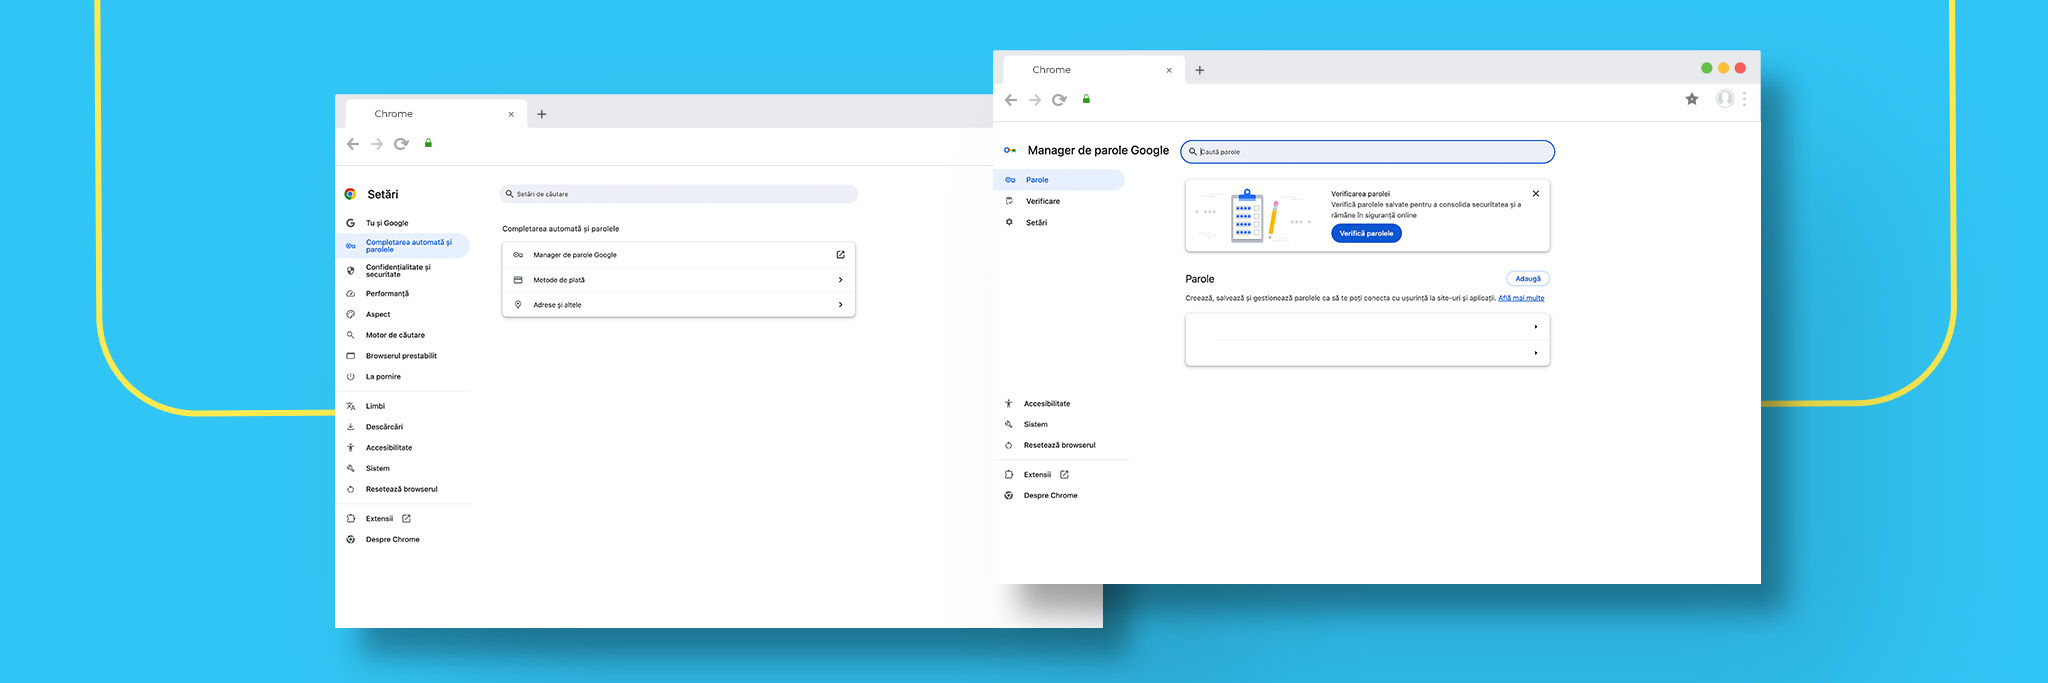Open Confidențialitate și securitate settings section
2048x683 pixels.
coord(398,271)
